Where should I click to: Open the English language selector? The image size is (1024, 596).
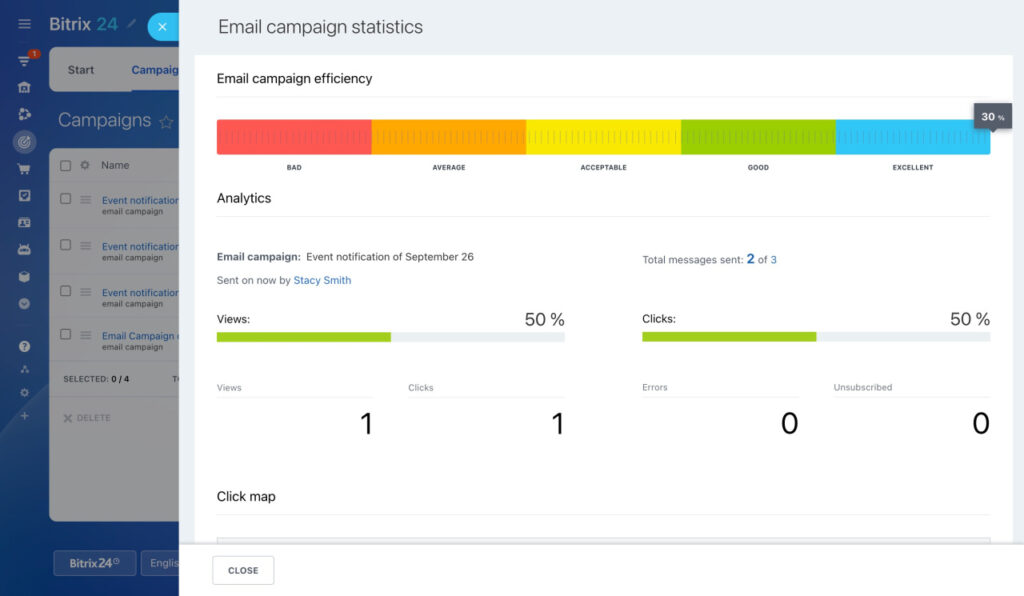(165, 562)
